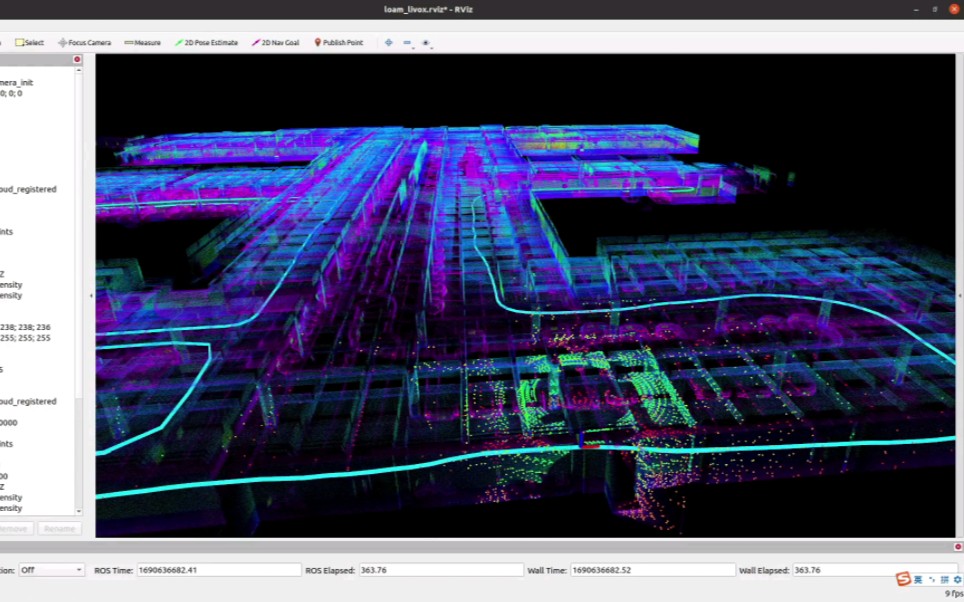
Task: Click the blue crosshair add-tool icon
Action: 389,43
